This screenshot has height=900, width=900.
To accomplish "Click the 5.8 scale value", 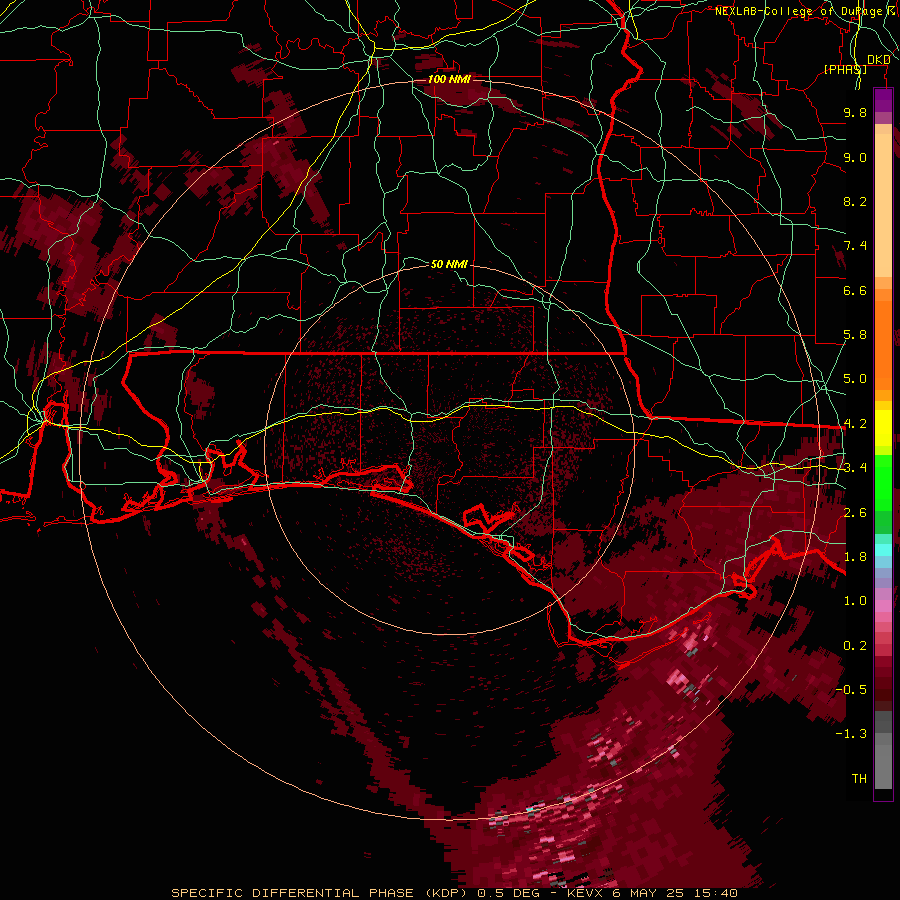I will (x=855, y=335).
